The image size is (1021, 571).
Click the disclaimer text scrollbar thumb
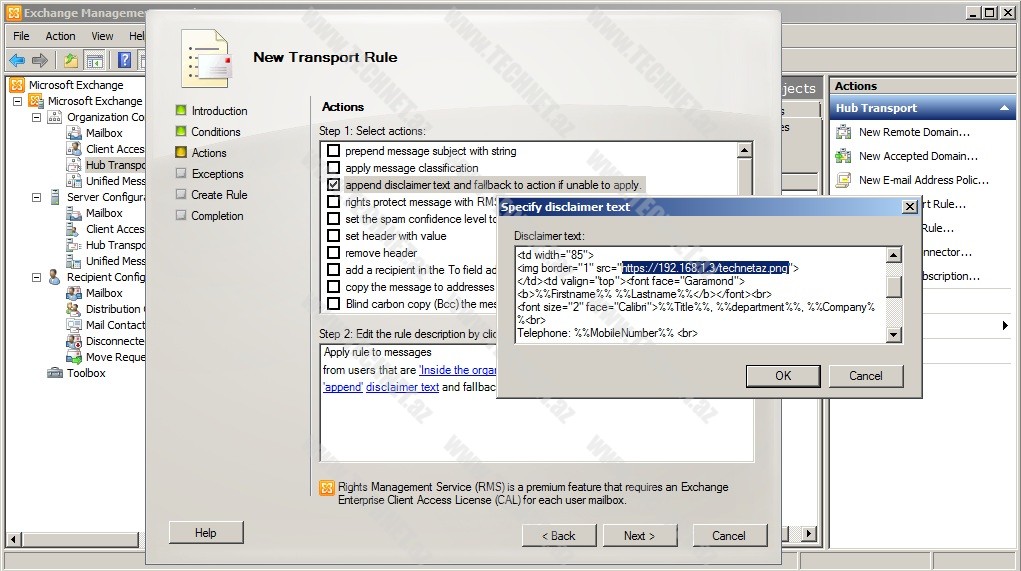894,286
